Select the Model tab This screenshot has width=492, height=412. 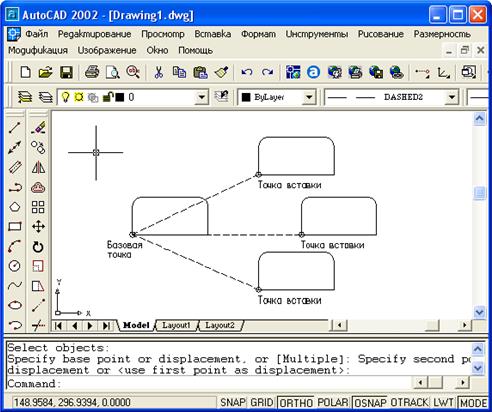[x=136, y=325]
